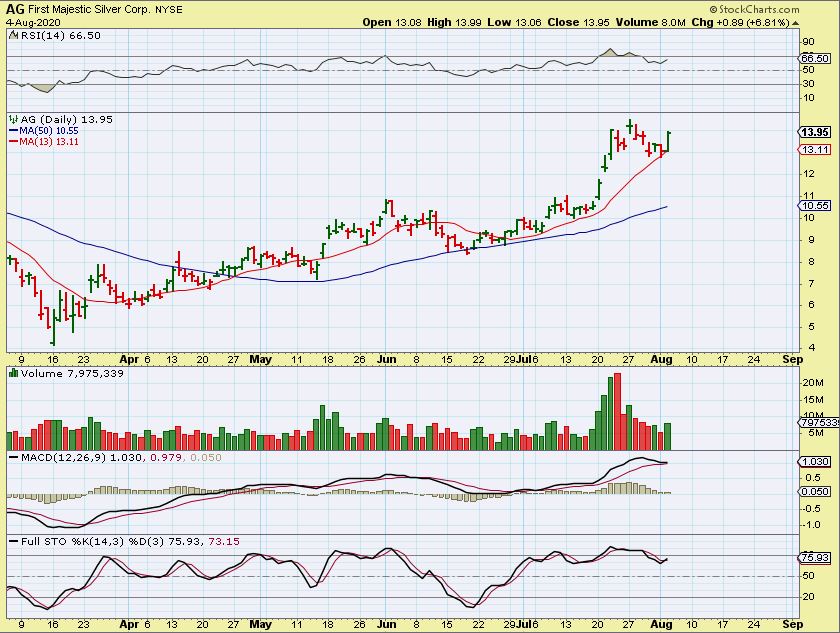
Task: Click the OHLC bar icon beside AG (Daily)
Action: pyautogui.click(x=14, y=119)
